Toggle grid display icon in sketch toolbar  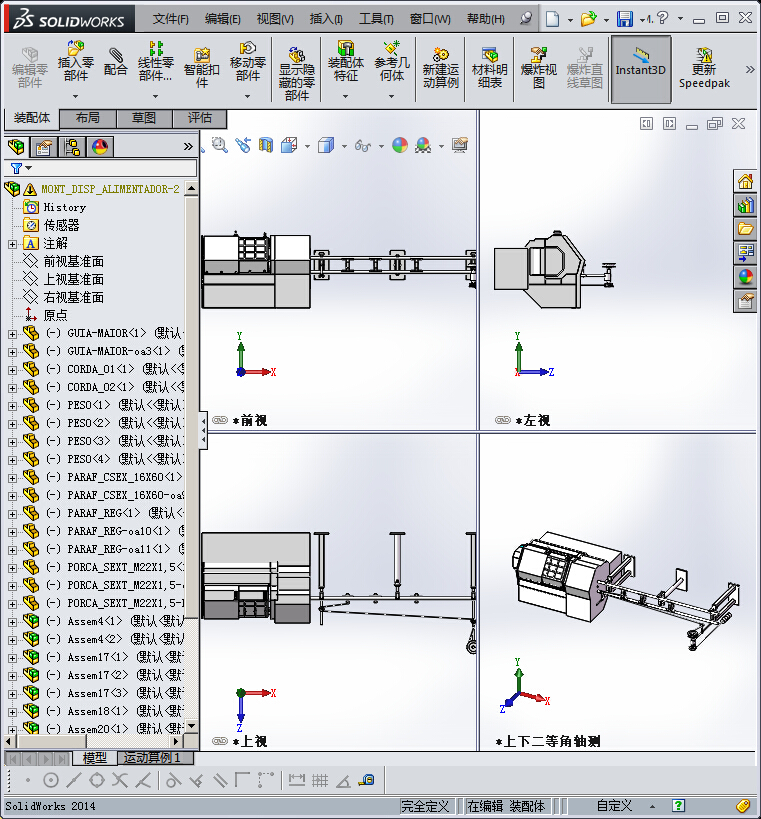click(x=320, y=780)
